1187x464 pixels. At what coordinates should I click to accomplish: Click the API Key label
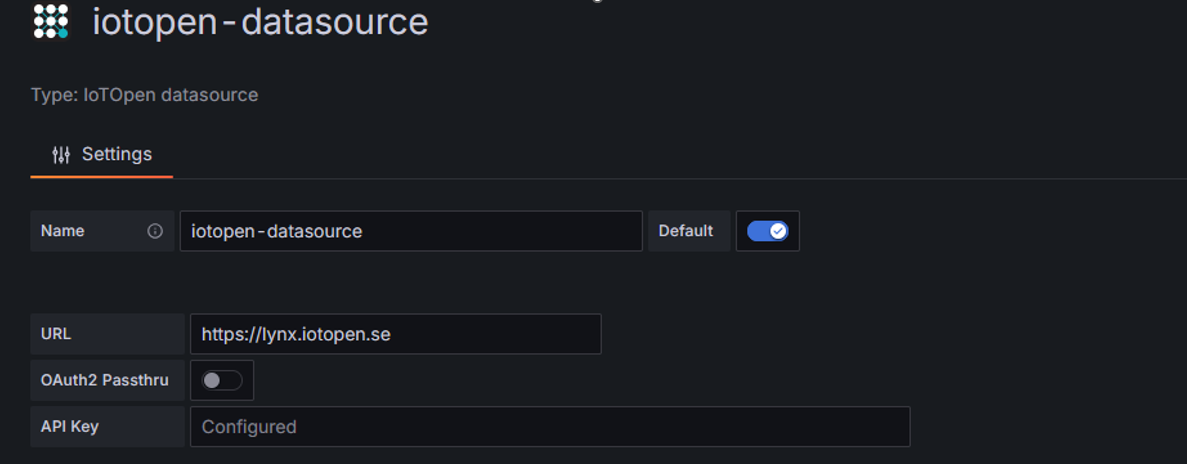(70, 427)
